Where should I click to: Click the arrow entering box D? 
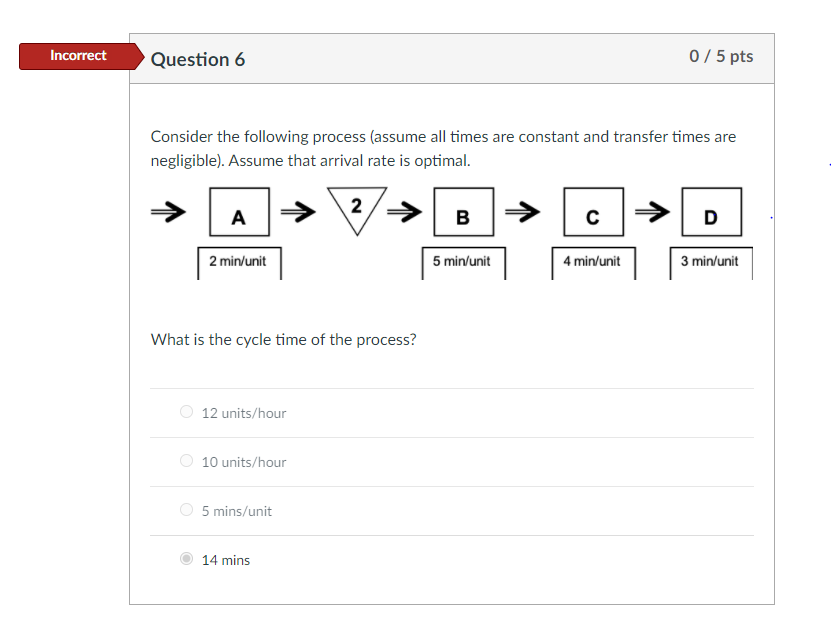tap(654, 211)
